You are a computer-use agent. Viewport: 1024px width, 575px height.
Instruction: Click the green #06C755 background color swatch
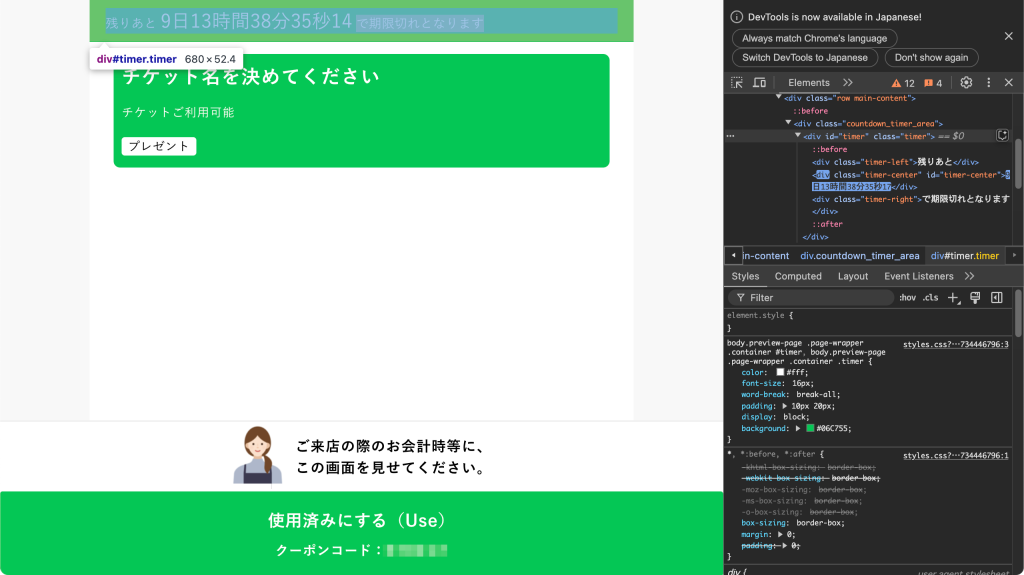810,428
